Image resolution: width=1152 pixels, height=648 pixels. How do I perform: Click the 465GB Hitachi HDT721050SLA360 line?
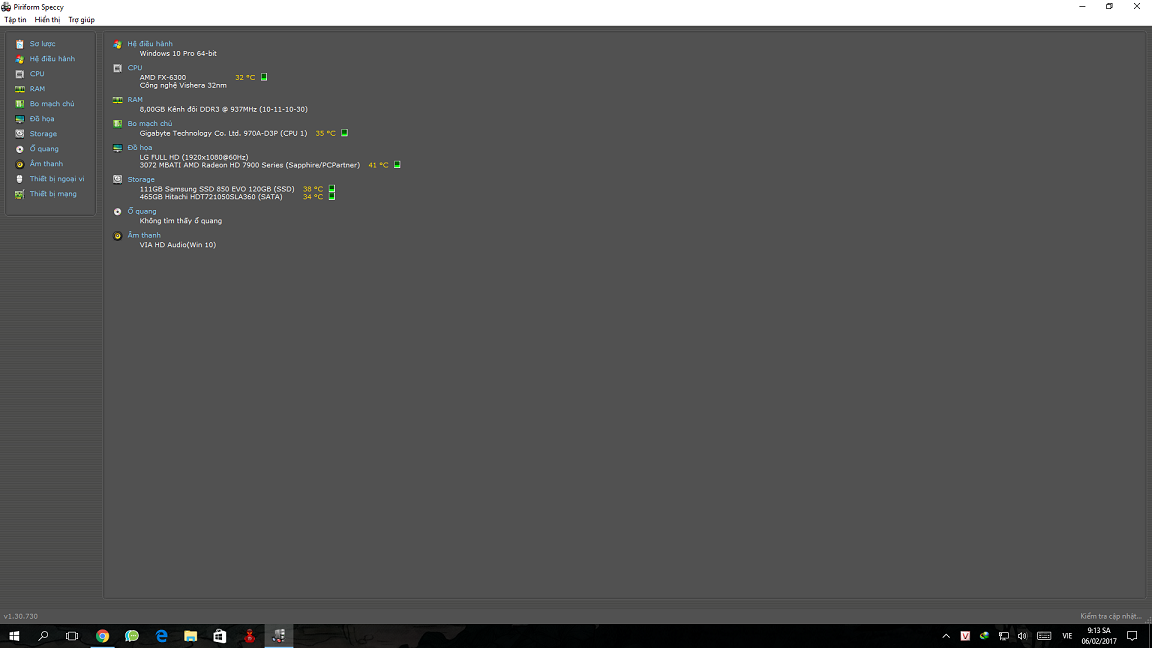click(211, 197)
